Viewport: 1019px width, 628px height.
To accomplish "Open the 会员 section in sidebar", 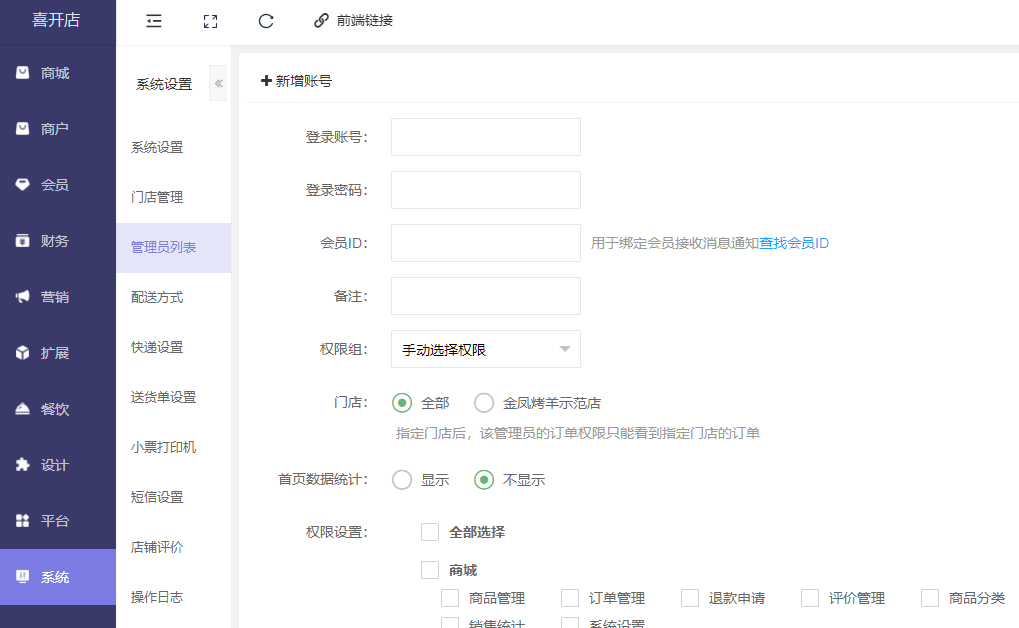I will coord(56,185).
